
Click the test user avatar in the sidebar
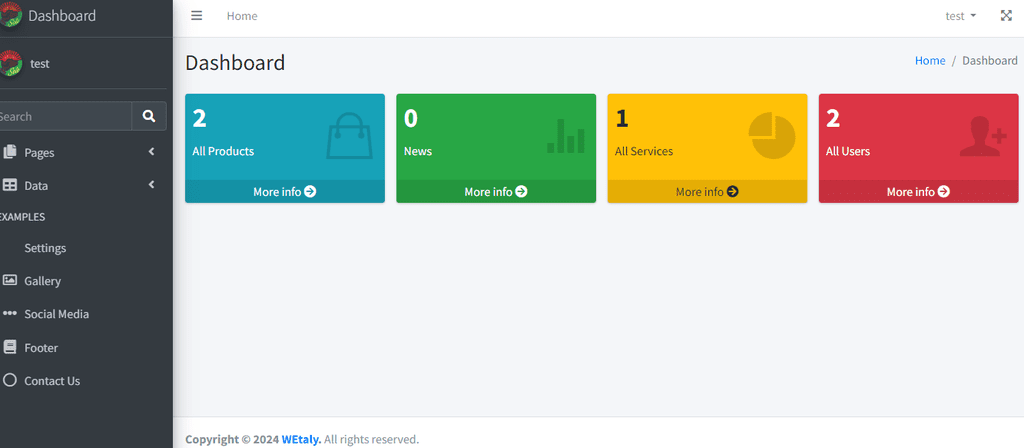(x=10, y=63)
